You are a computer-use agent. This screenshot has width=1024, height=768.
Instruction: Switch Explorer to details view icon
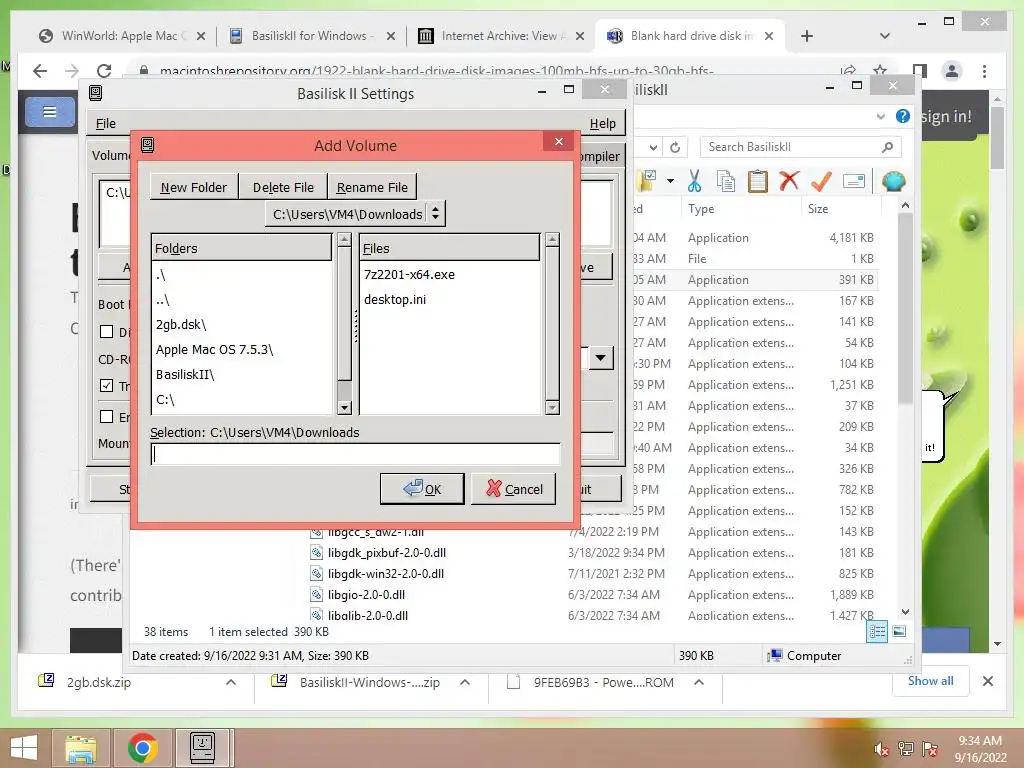click(x=877, y=631)
